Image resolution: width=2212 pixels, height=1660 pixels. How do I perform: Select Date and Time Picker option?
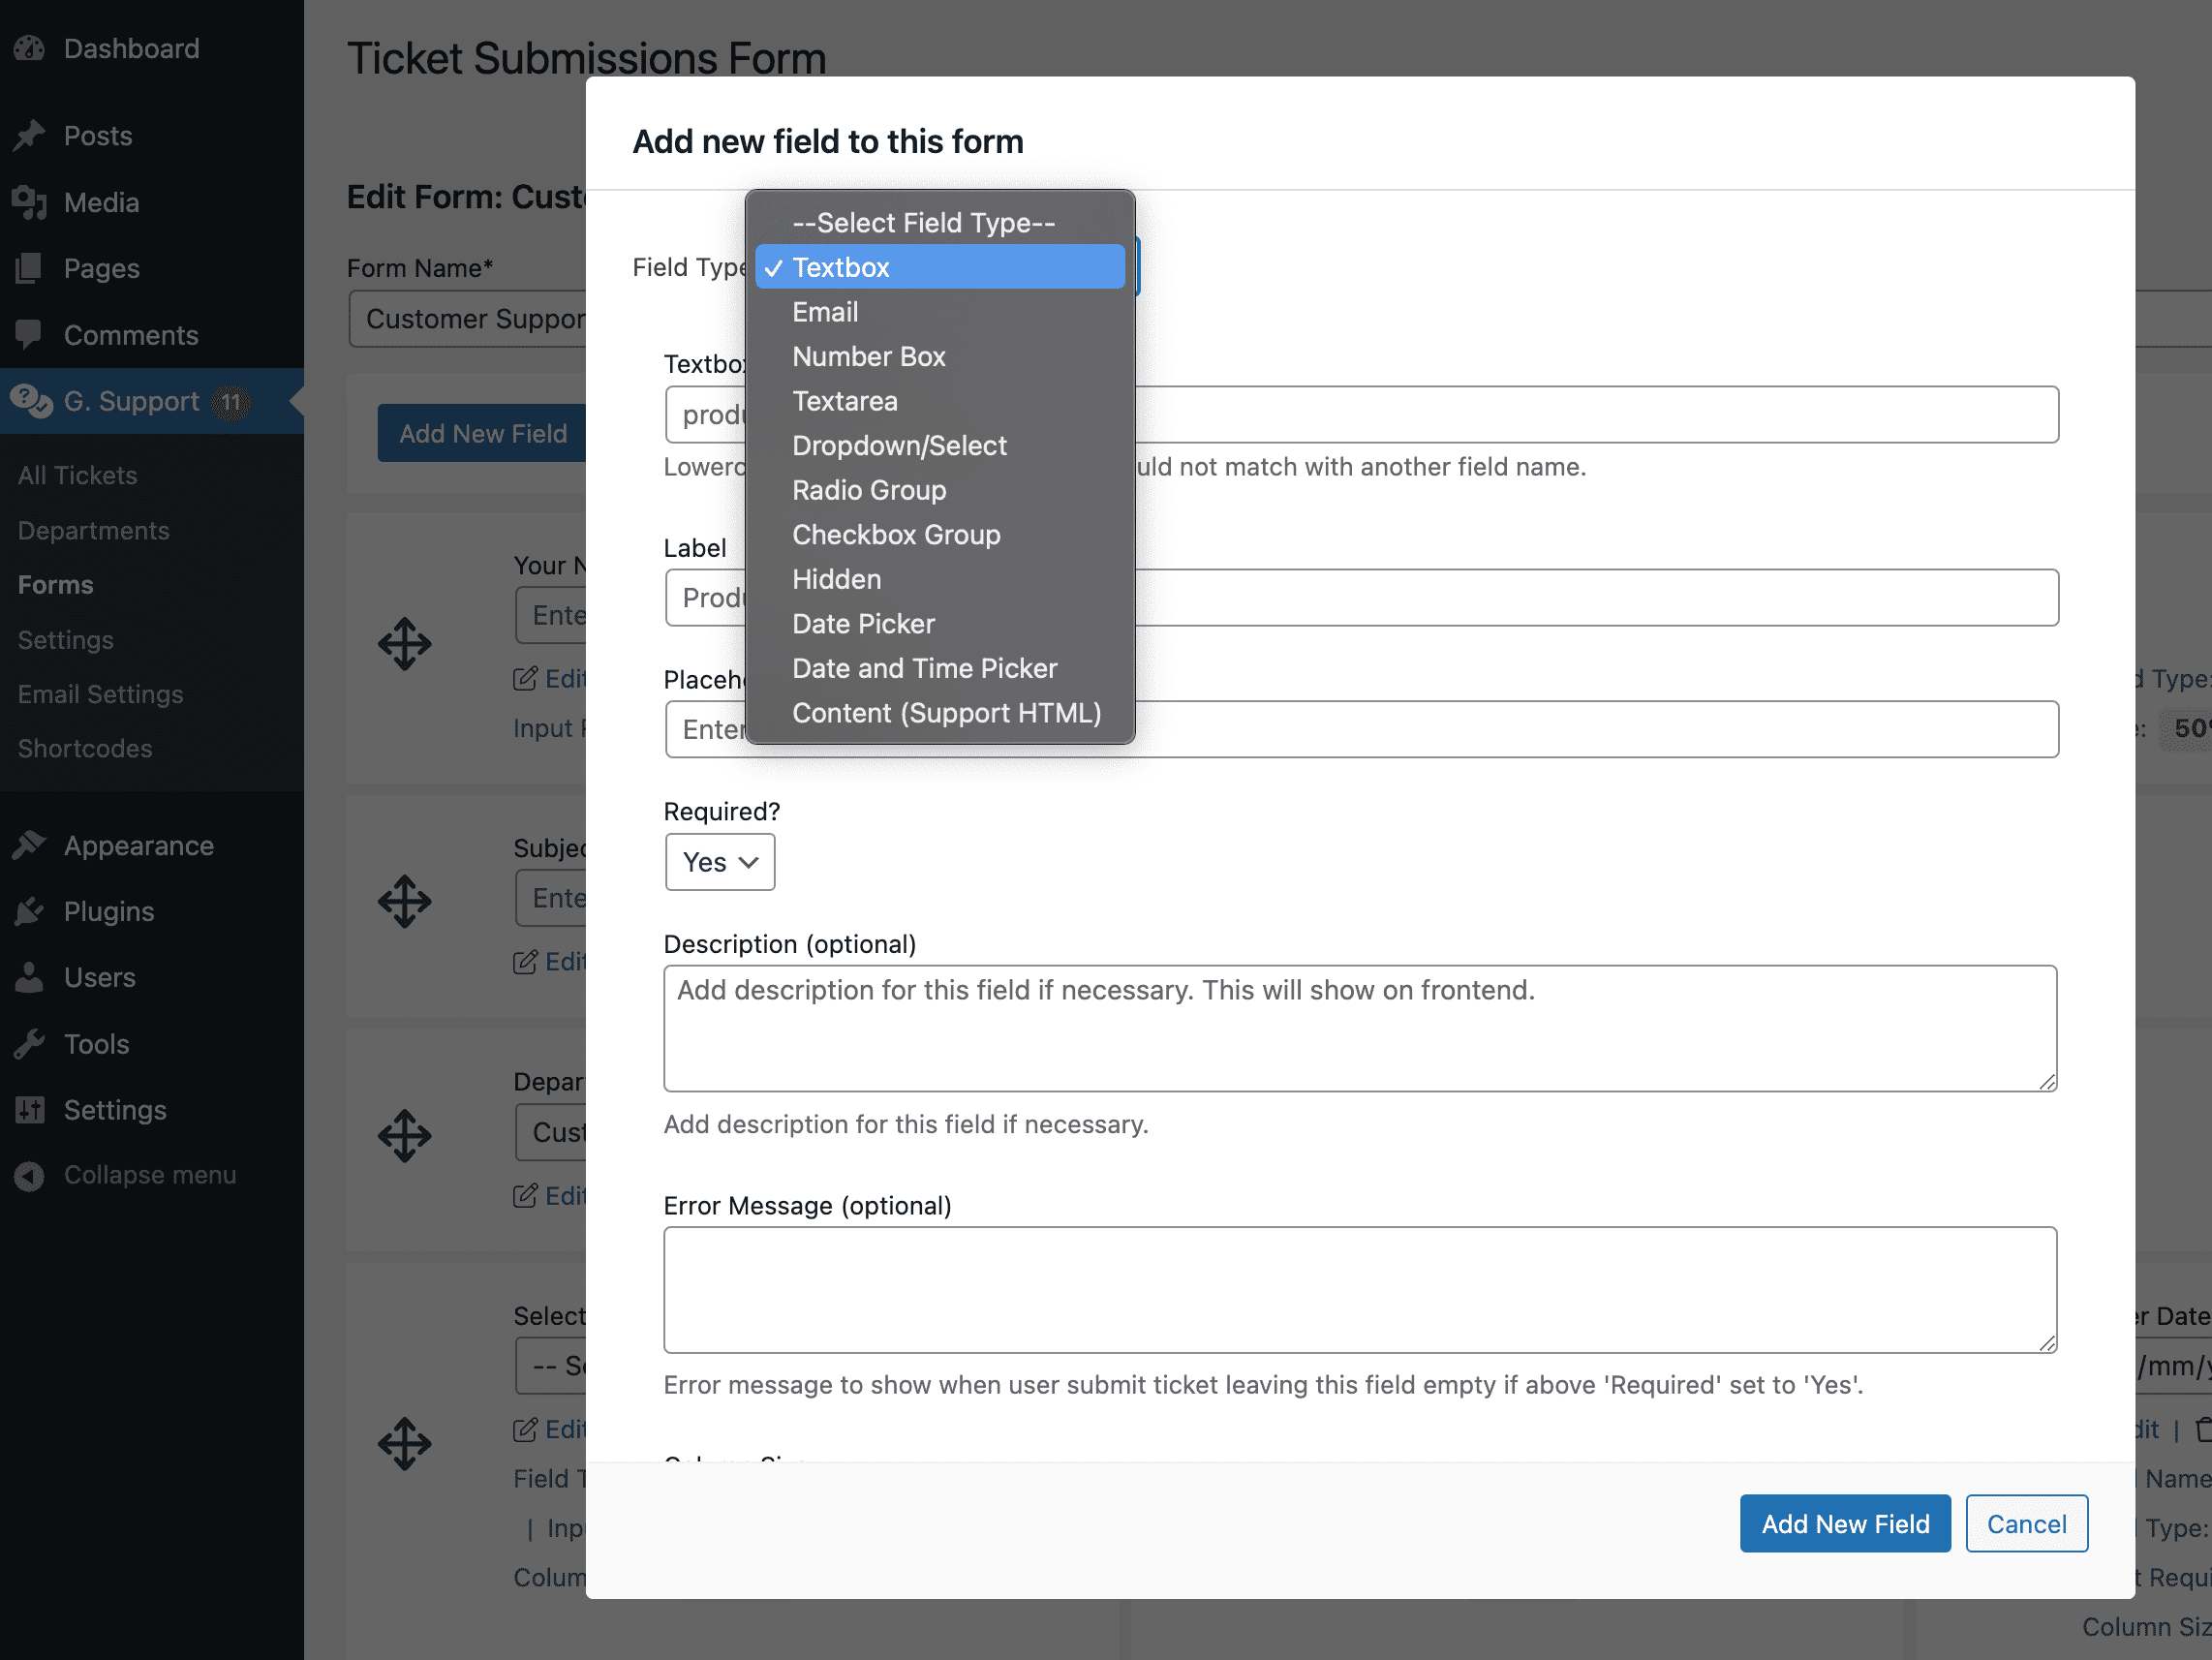click(923, 668)
